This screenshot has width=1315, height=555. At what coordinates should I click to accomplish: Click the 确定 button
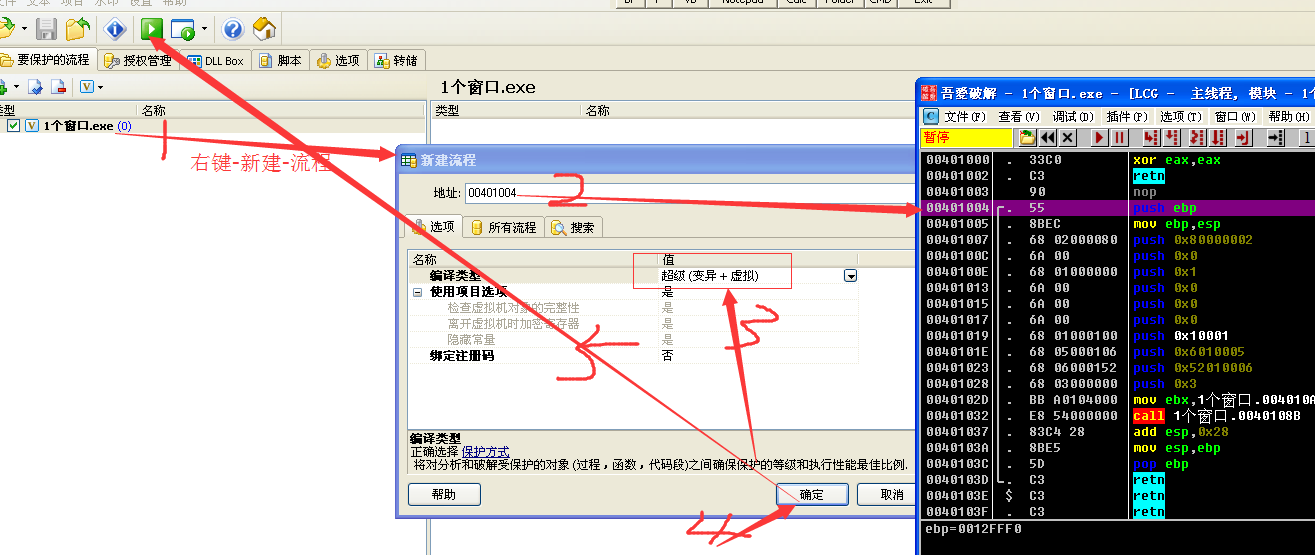[x=812, y=495]
